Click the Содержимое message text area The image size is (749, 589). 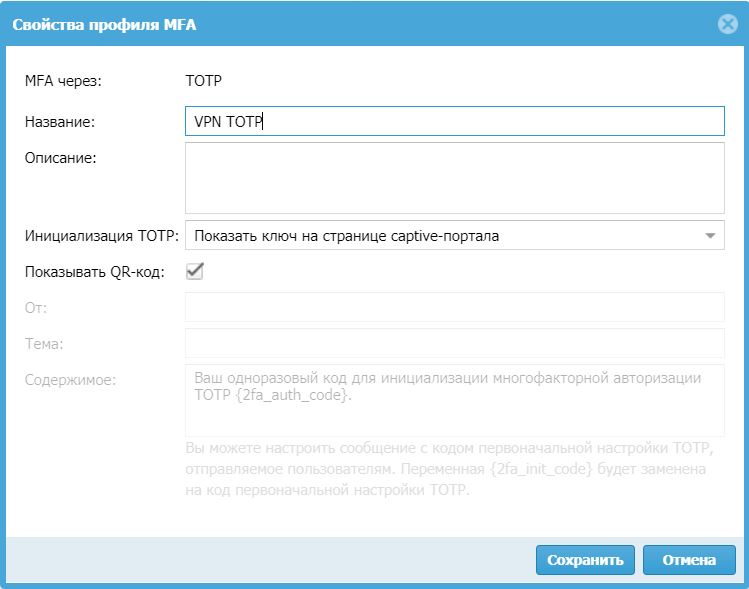coord(454,400)
